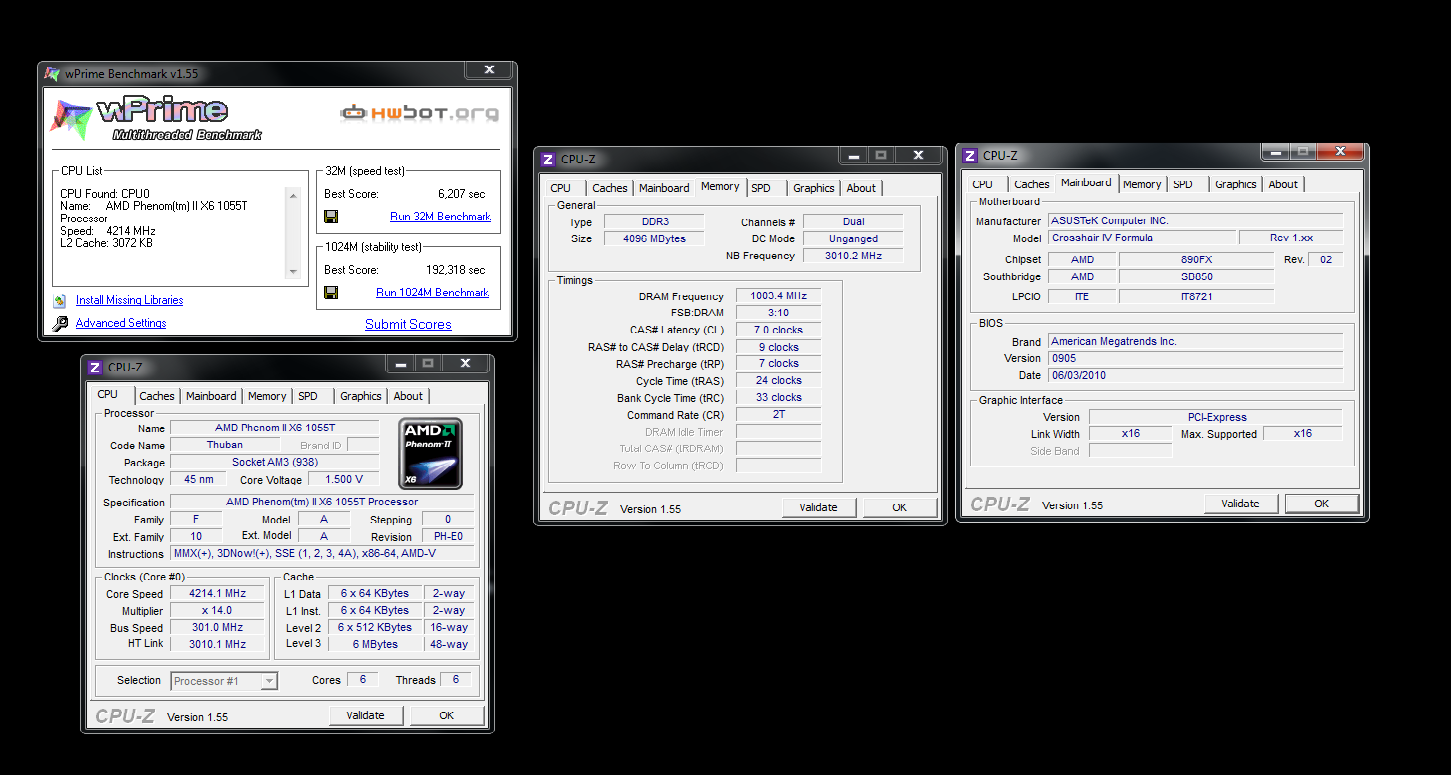The image size is (1451, 775).
Task: Click save icon under 1024M Best Score
Action: 331,292
